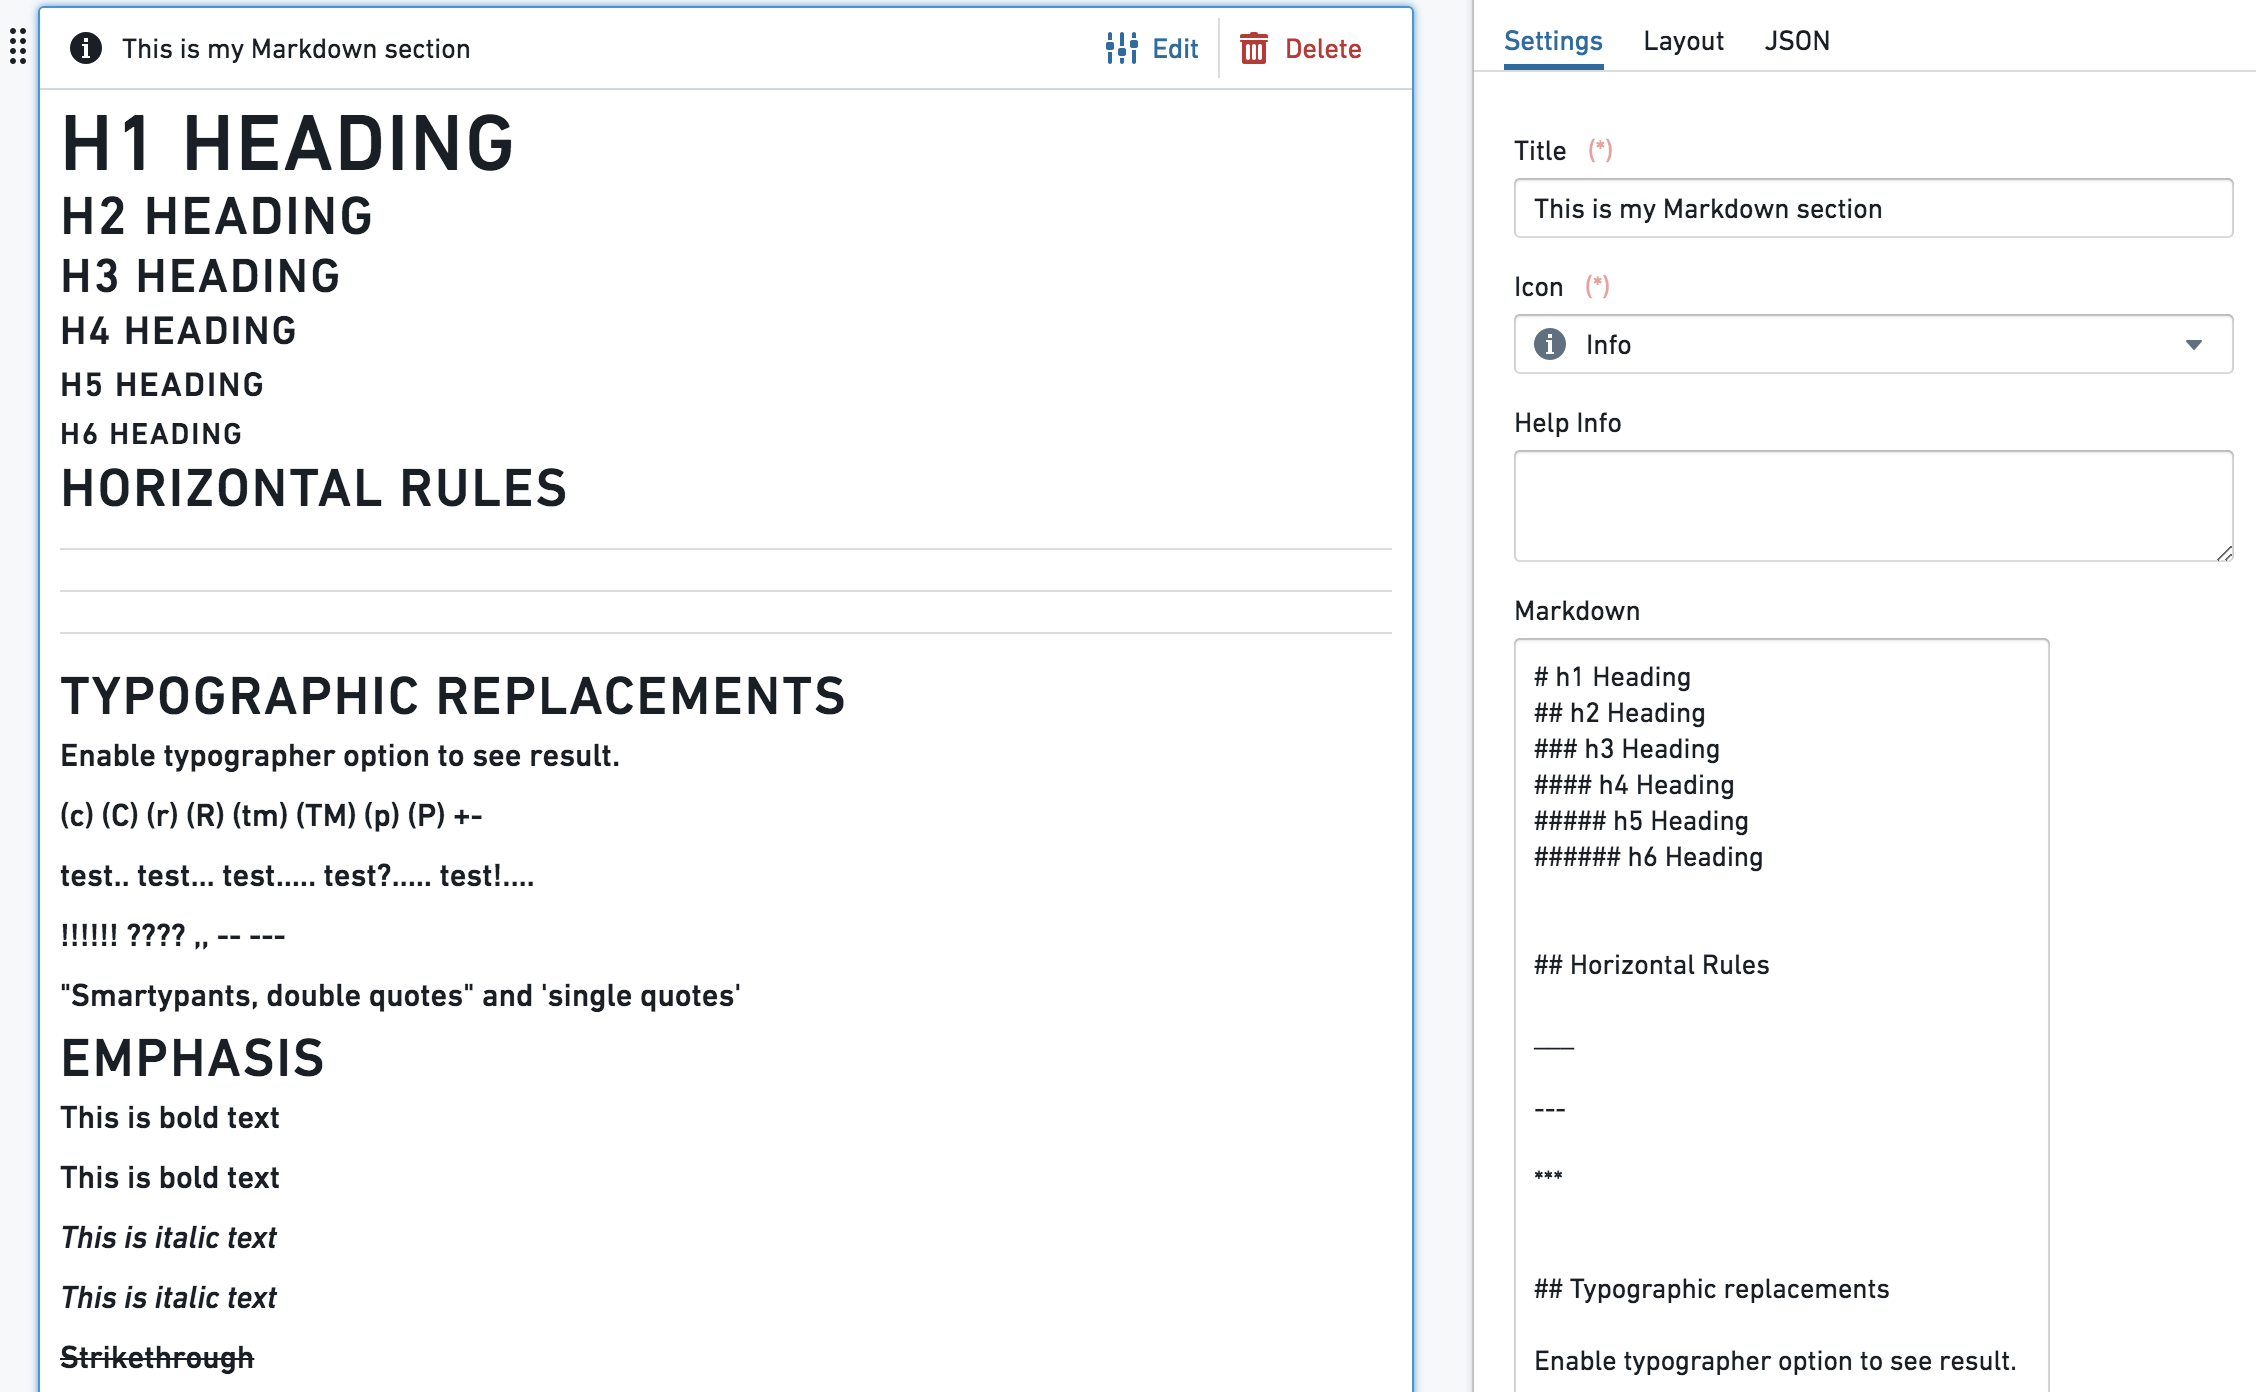Click the Strikethrough text in preview

(x=157, y=1357)
